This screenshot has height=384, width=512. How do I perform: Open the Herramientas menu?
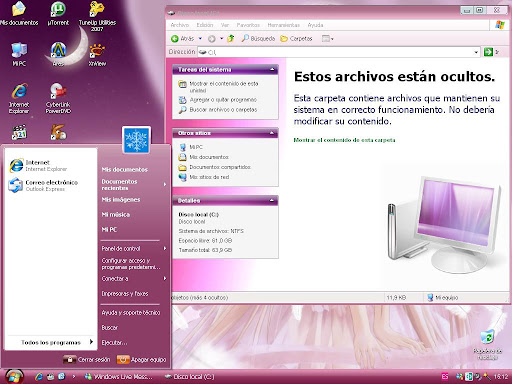pos(283,25)
